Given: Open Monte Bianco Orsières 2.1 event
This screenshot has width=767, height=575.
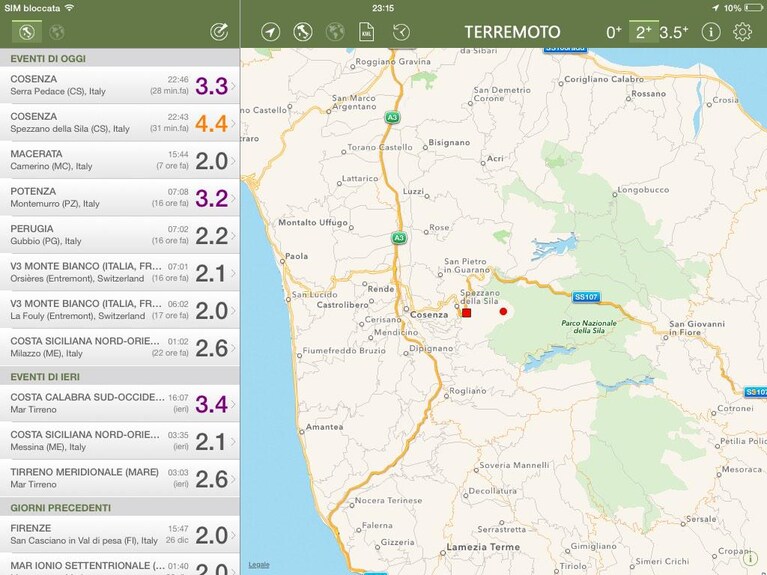Looking at the screenshot, I should pos(120,272).
